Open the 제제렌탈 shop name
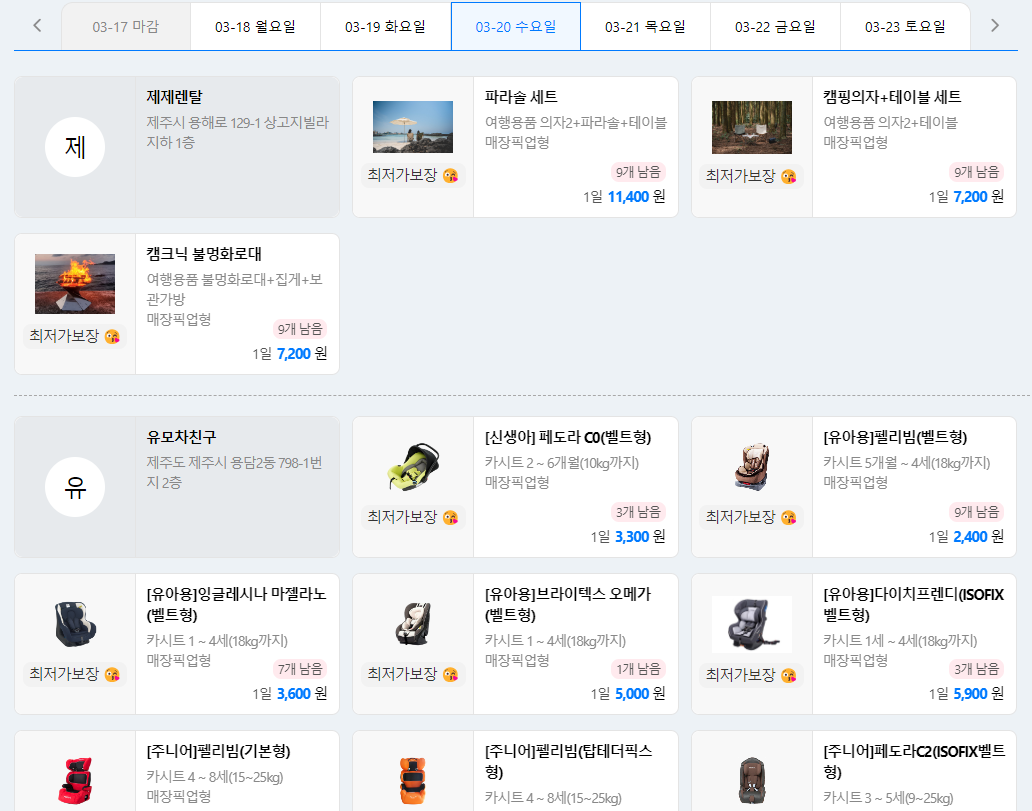Viewport: 1032px width, 811px height. pos(174,97)
